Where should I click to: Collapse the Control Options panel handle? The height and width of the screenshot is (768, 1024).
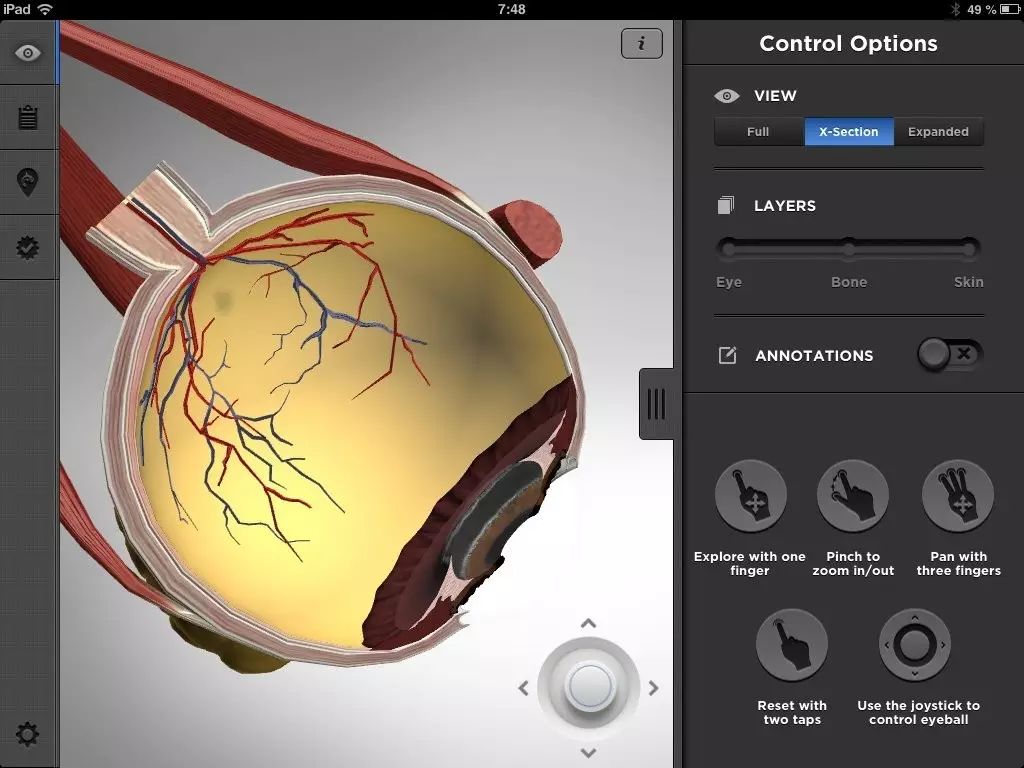click(656, 404)
